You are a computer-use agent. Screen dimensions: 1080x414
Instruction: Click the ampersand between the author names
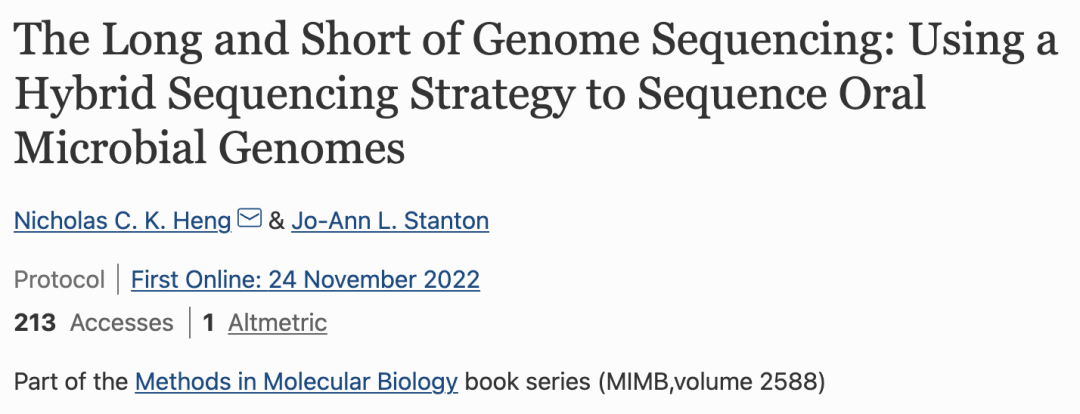pyautogui.click(x=276, y=221)
